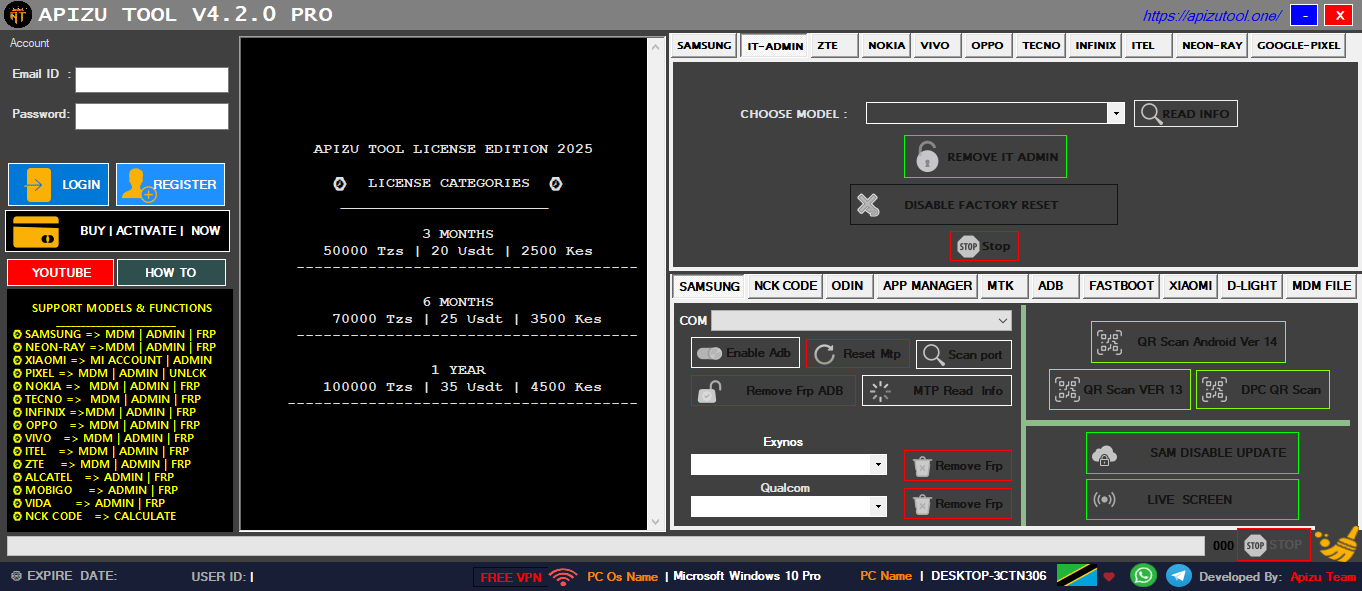This screenshot has height=591, width=1362.
Task: Activate SAM DISABLE UPDATE cloud function
Action: point(1192,453)
